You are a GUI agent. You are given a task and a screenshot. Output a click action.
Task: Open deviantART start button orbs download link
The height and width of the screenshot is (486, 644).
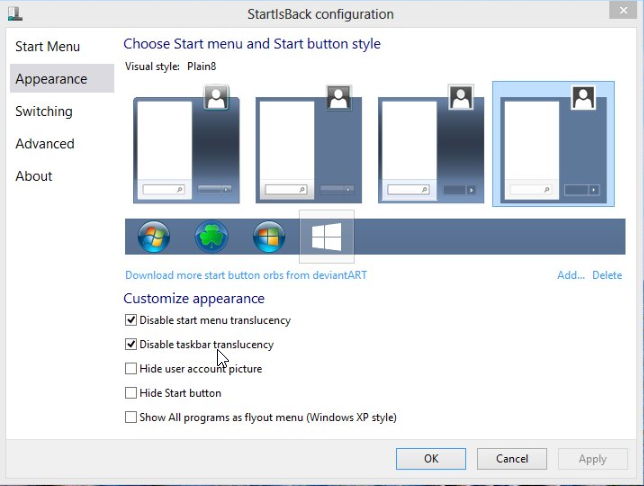(x=246, y=275)
